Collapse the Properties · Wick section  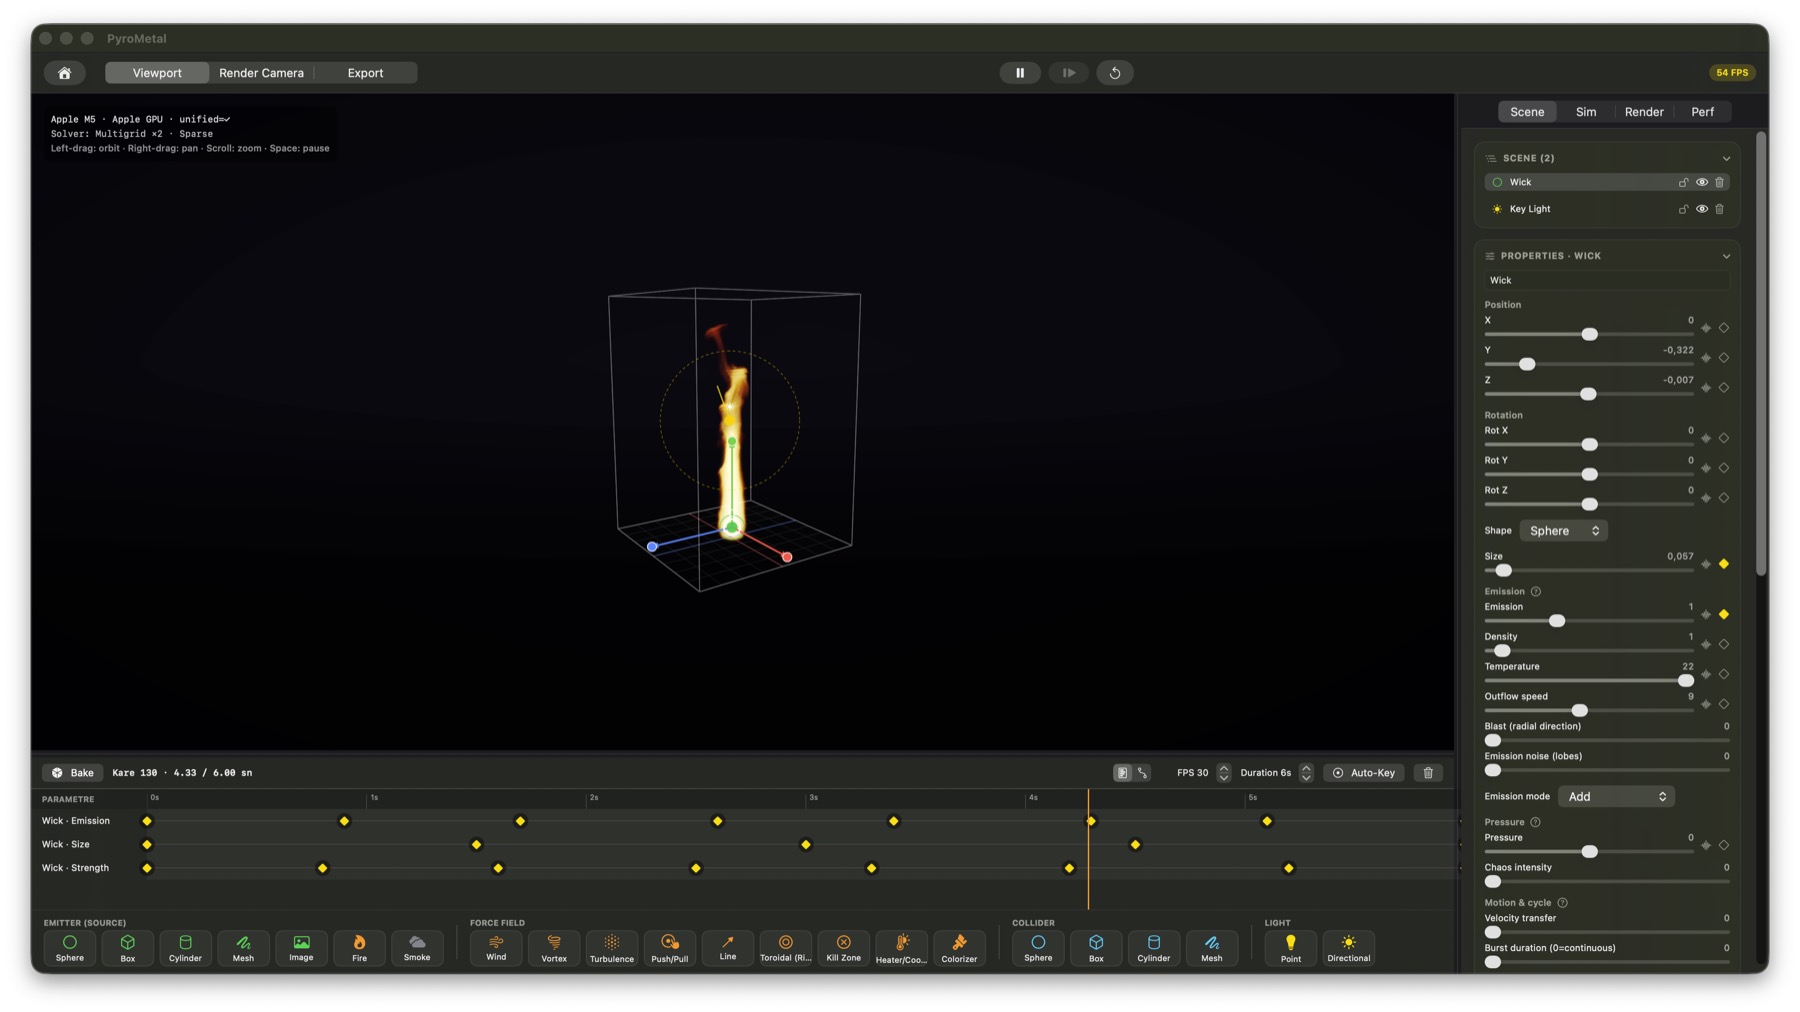(x=1726, y=256)
